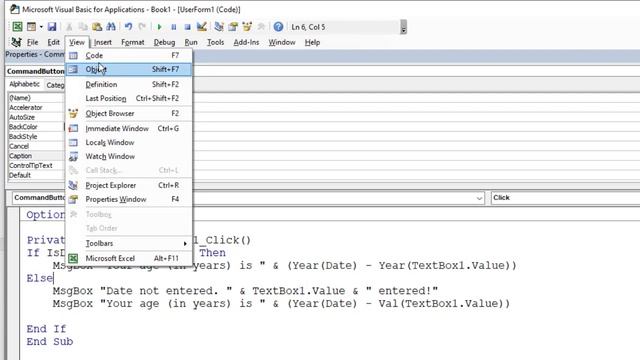Open the Edit menu
This screenshot has width=640, height=360.
(53, 42)
